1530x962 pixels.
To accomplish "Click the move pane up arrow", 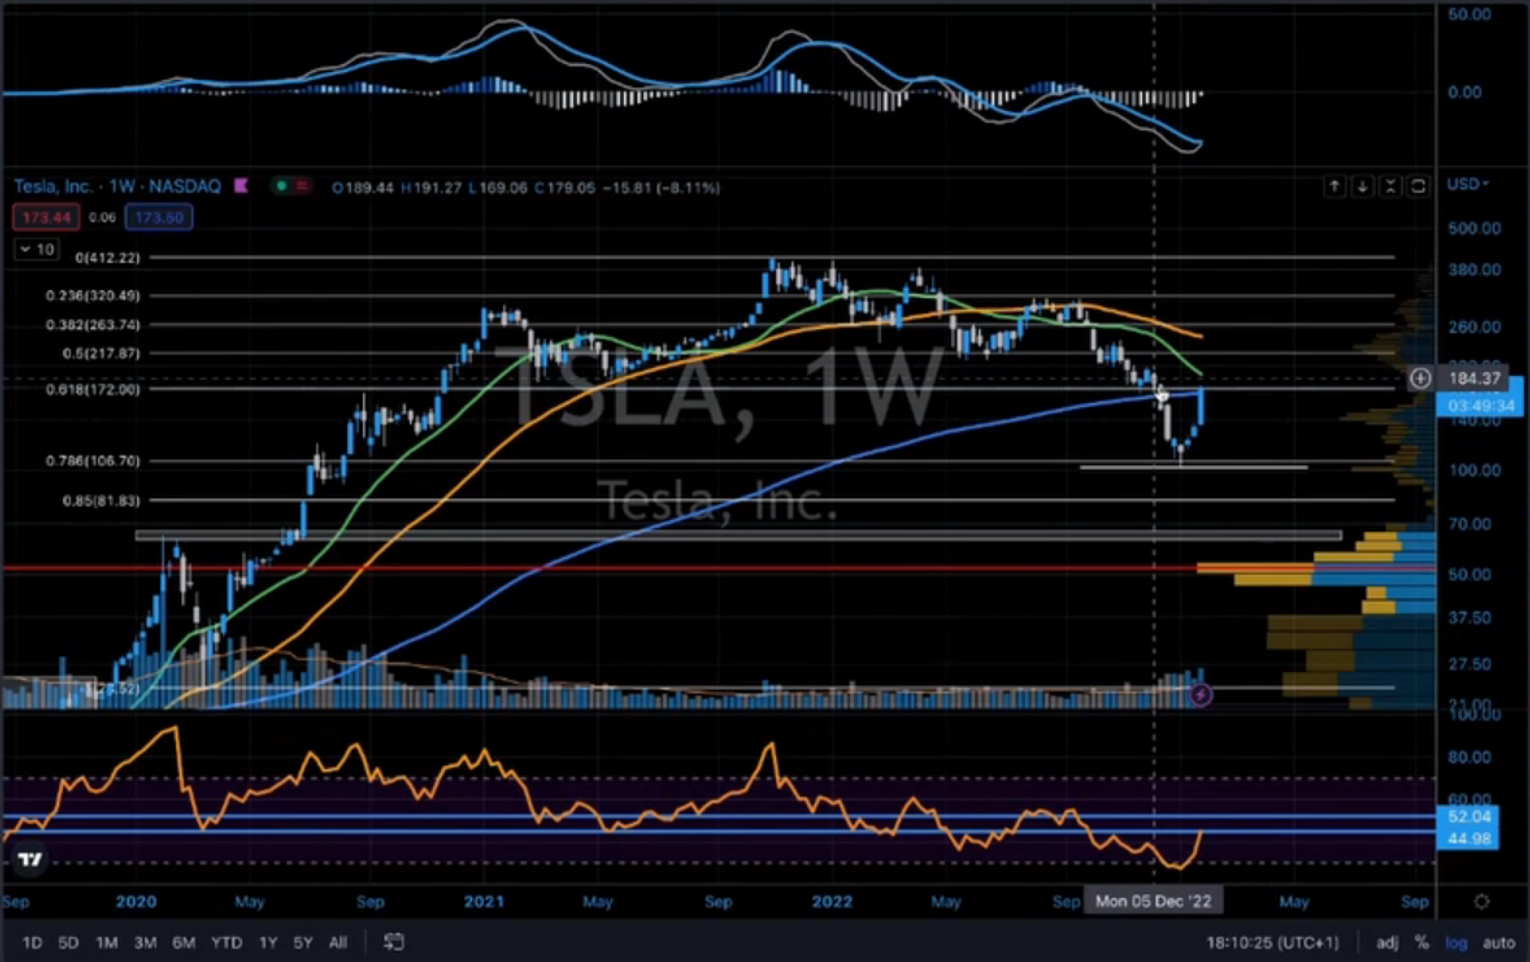I will pyautogui.click(x=1334, y=187).
